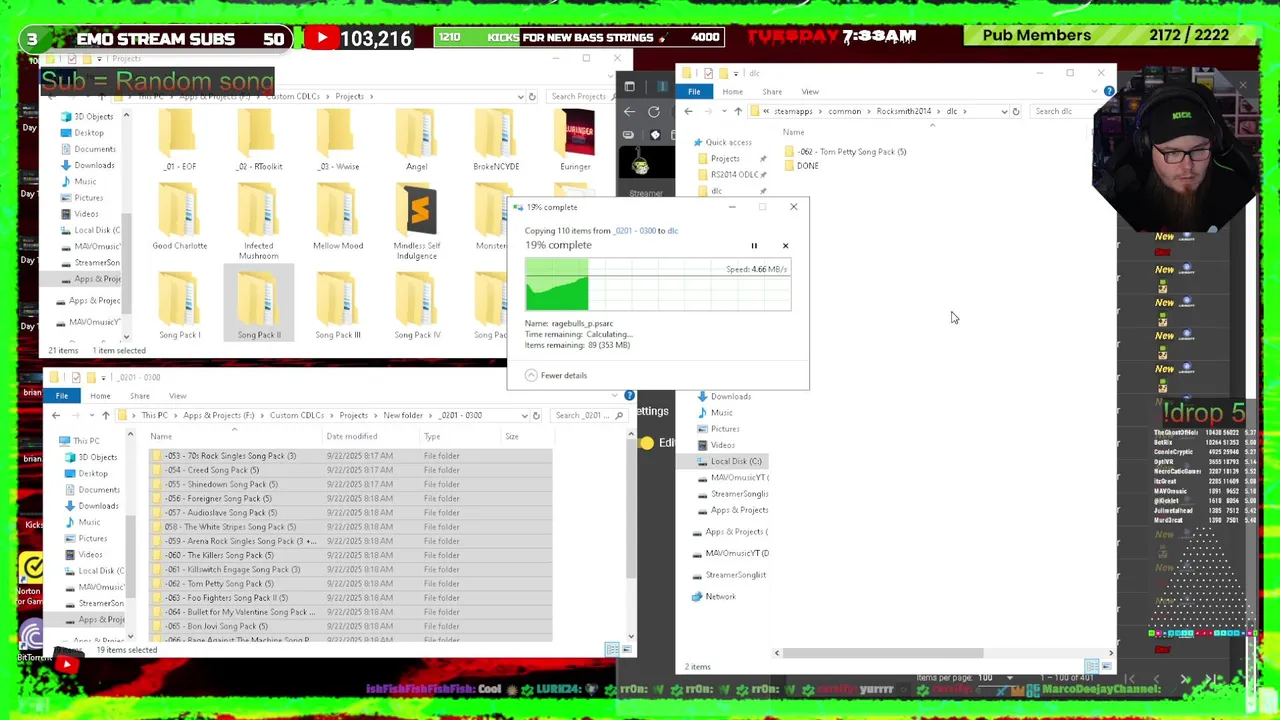Sort by Type column in file list

pos(432,436)
